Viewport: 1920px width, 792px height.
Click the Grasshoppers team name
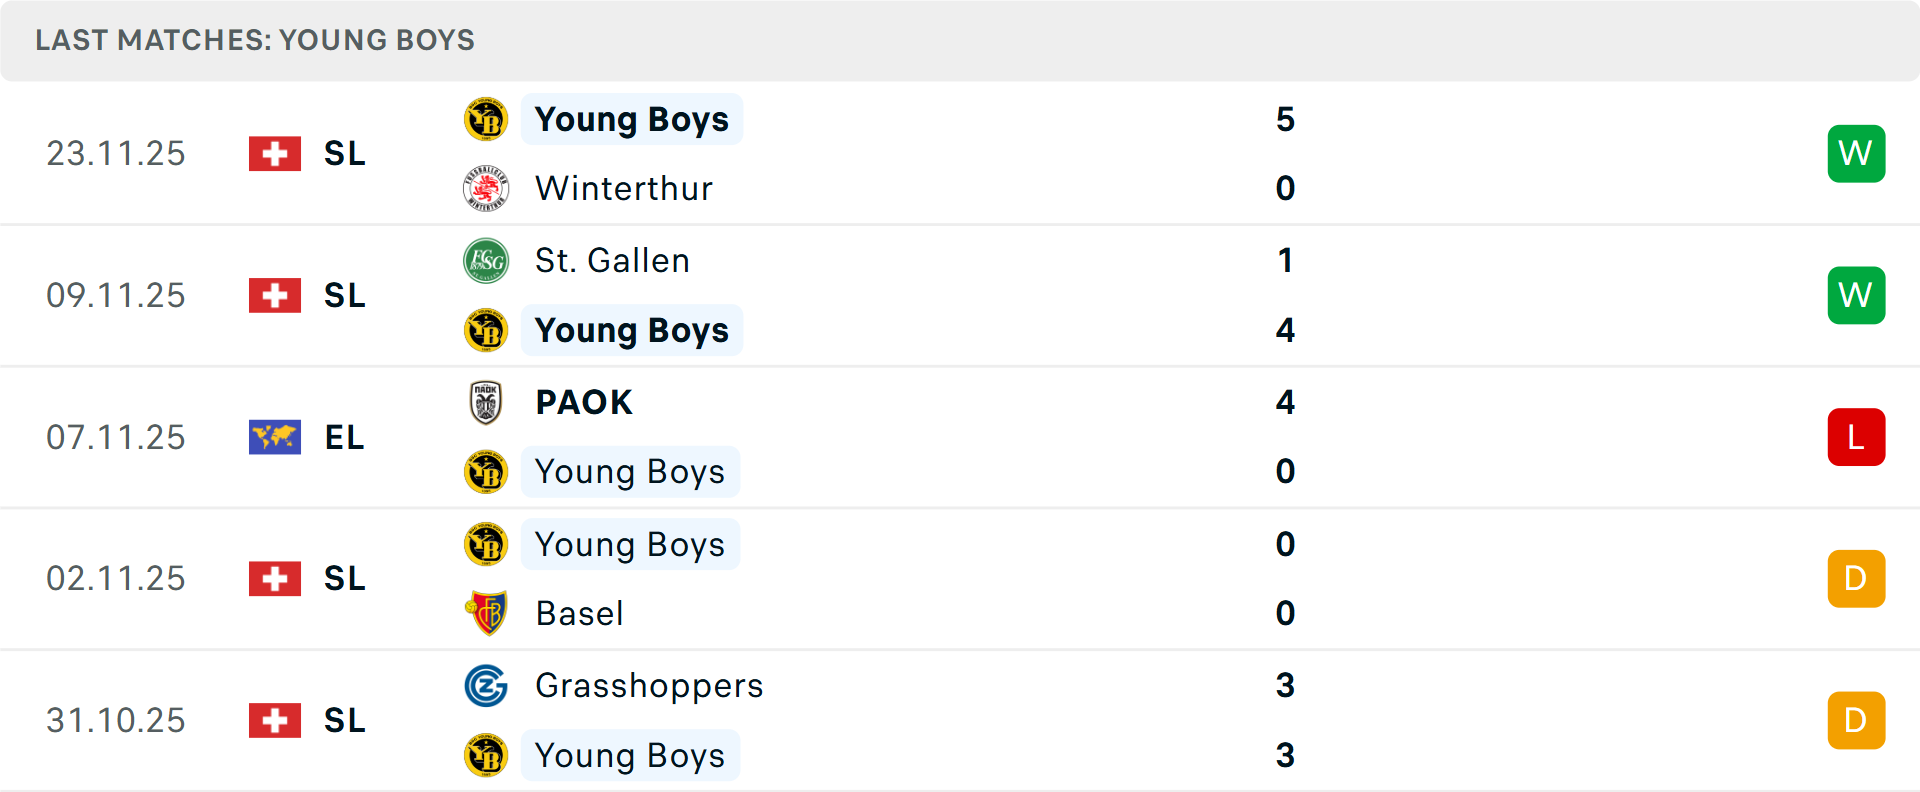tap(649, 686)
